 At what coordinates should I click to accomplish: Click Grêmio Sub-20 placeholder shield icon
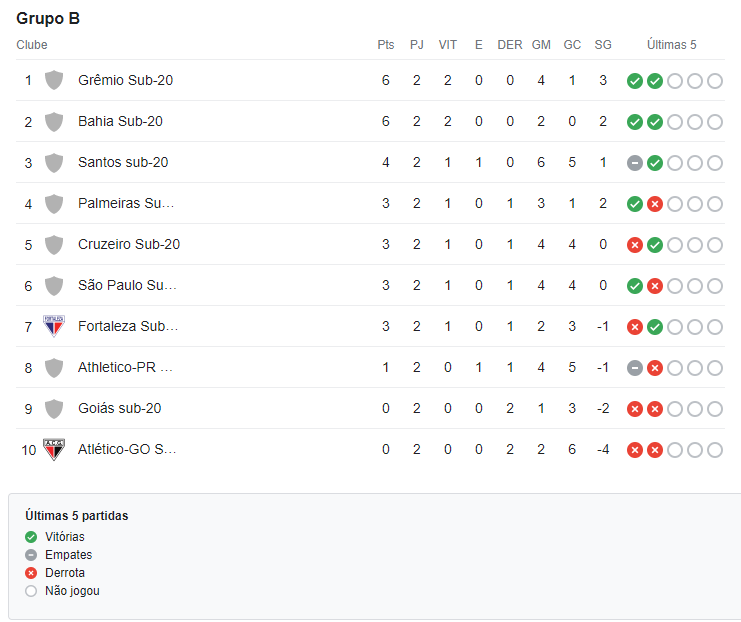54,80
